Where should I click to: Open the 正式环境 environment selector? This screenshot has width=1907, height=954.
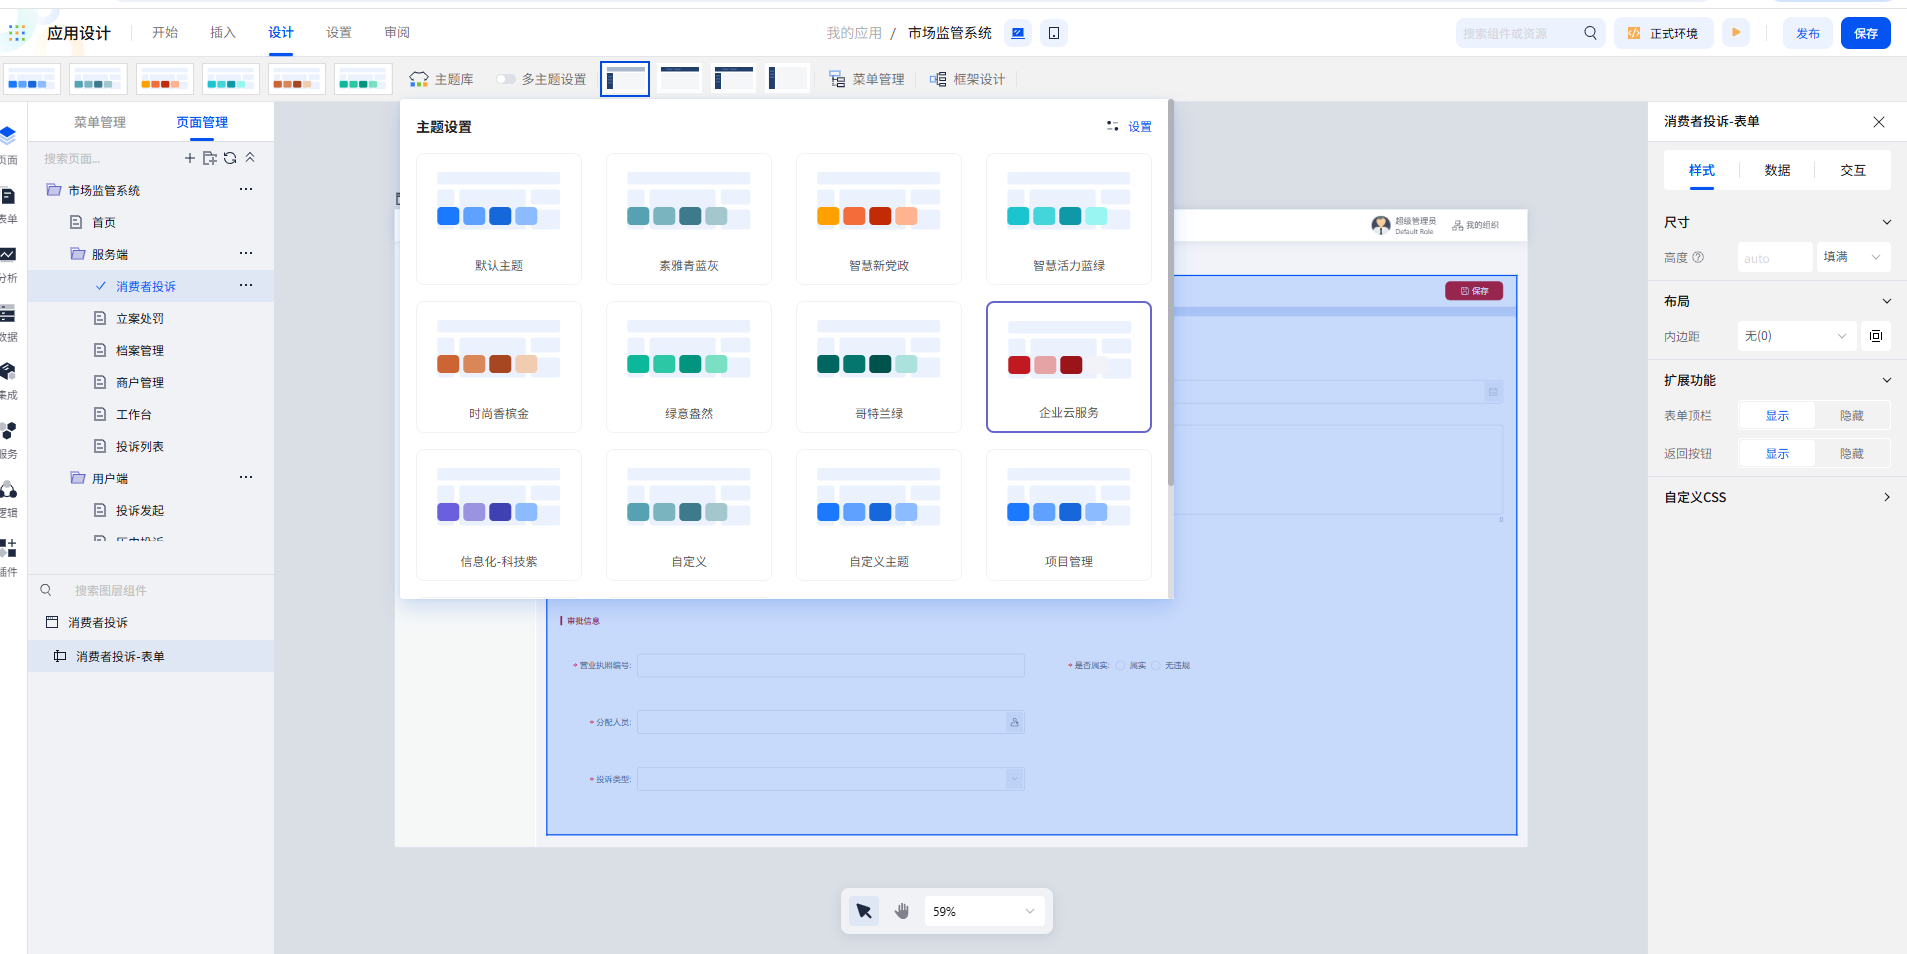[1663, 33]
